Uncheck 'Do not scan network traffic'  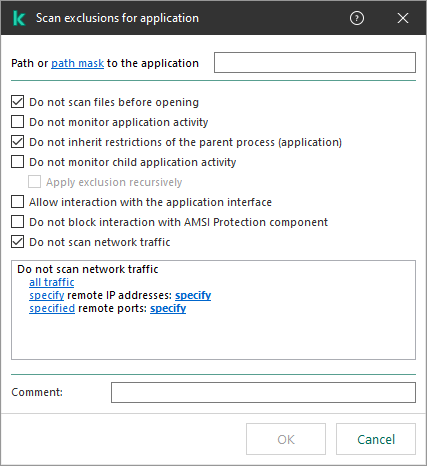pos(17,242)
